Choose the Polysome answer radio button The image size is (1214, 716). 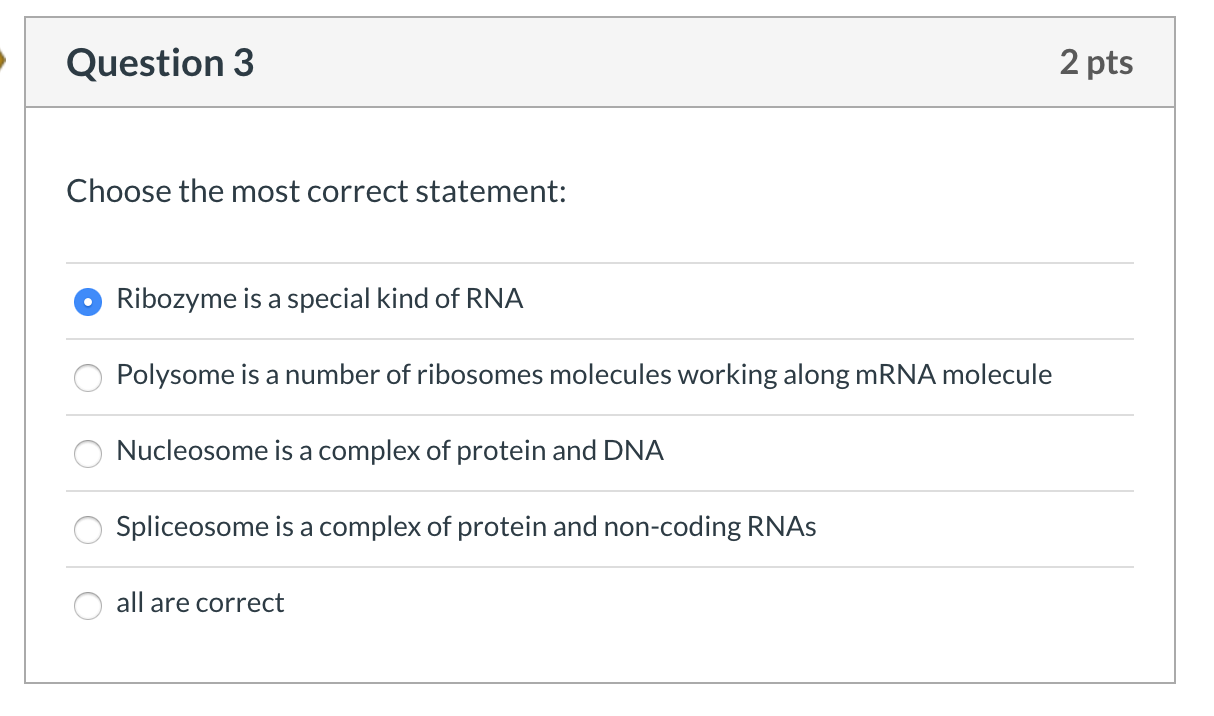tap(89, 378)
